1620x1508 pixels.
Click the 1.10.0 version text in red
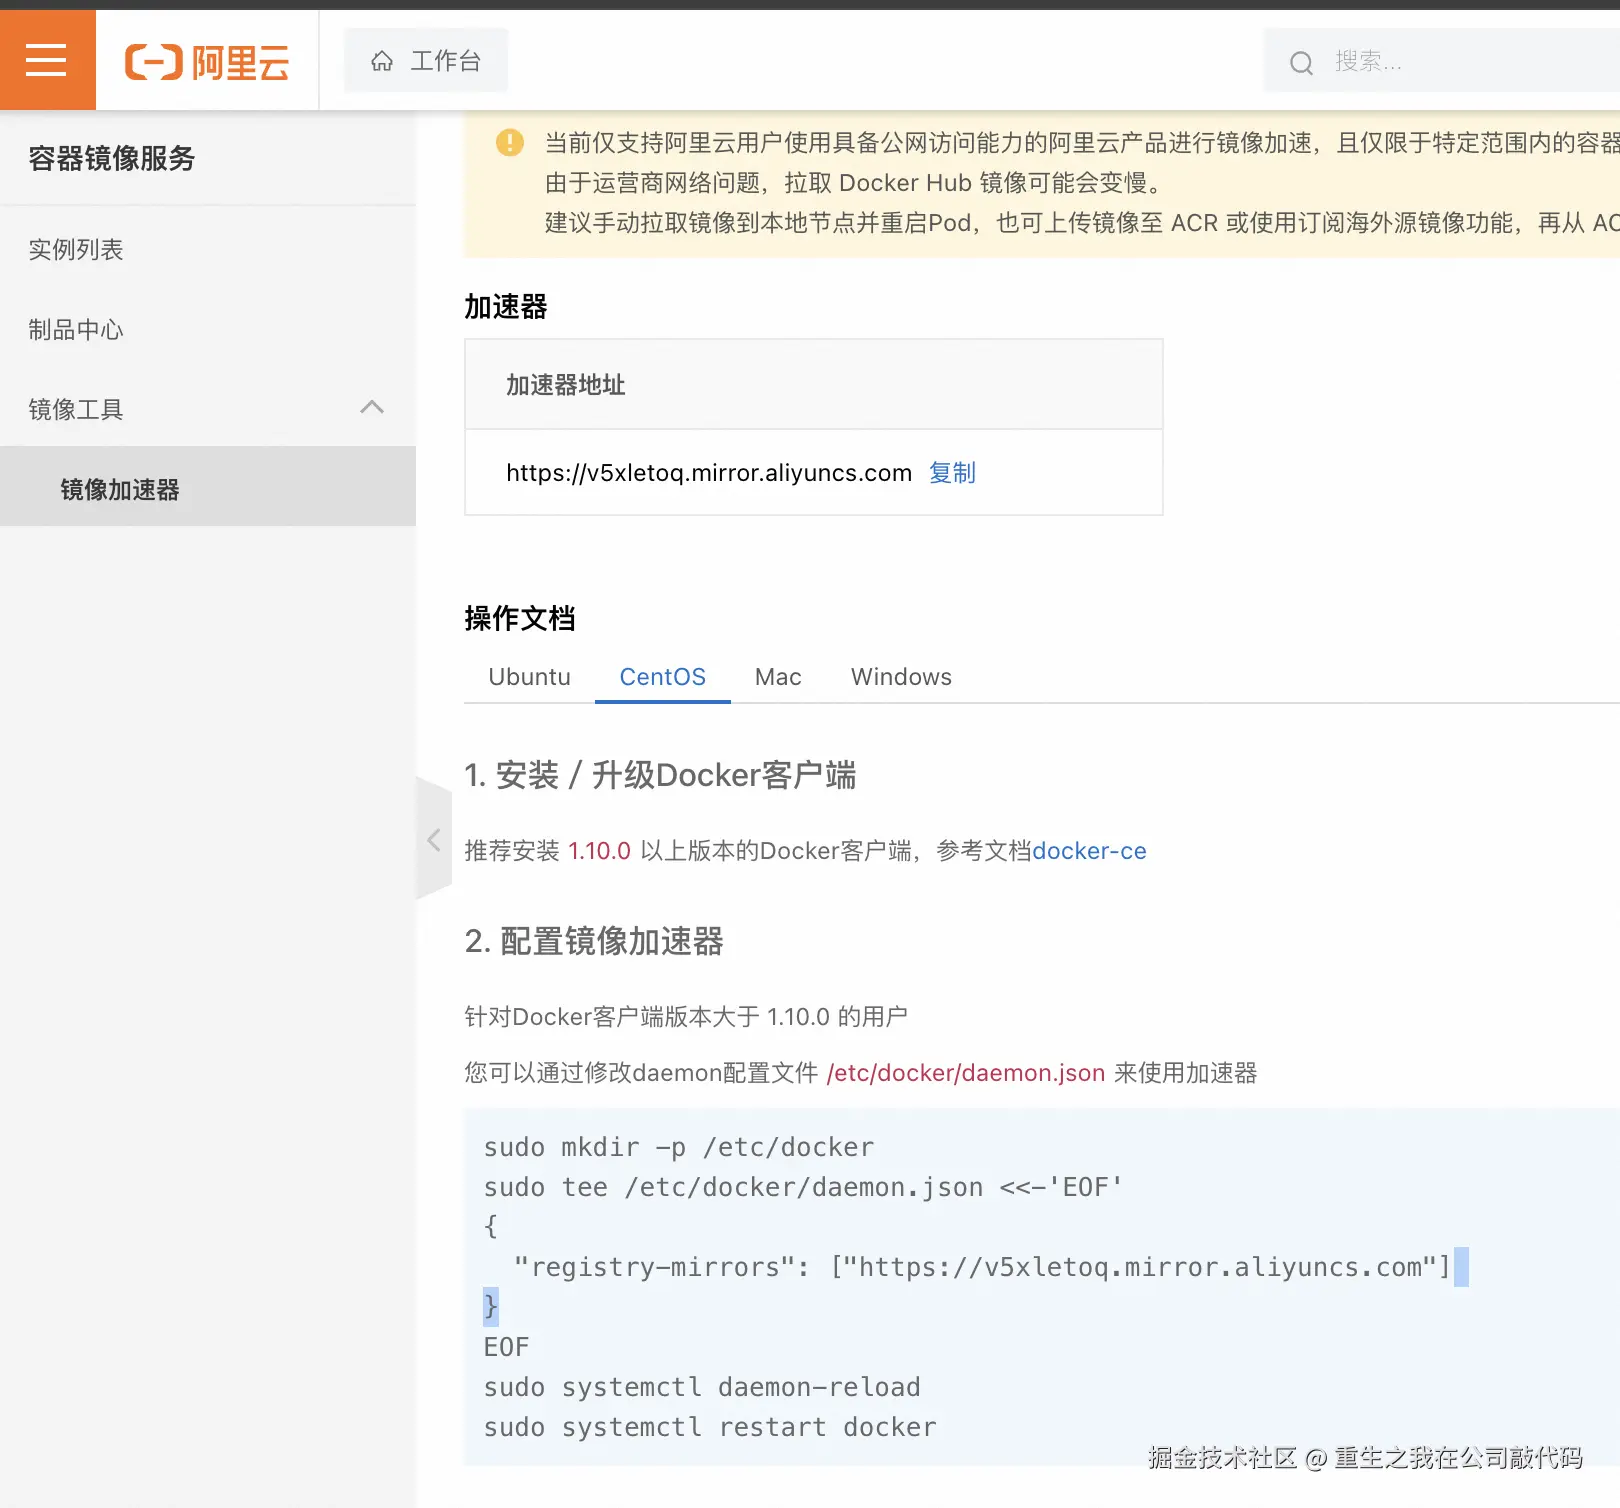pos(599,851)
